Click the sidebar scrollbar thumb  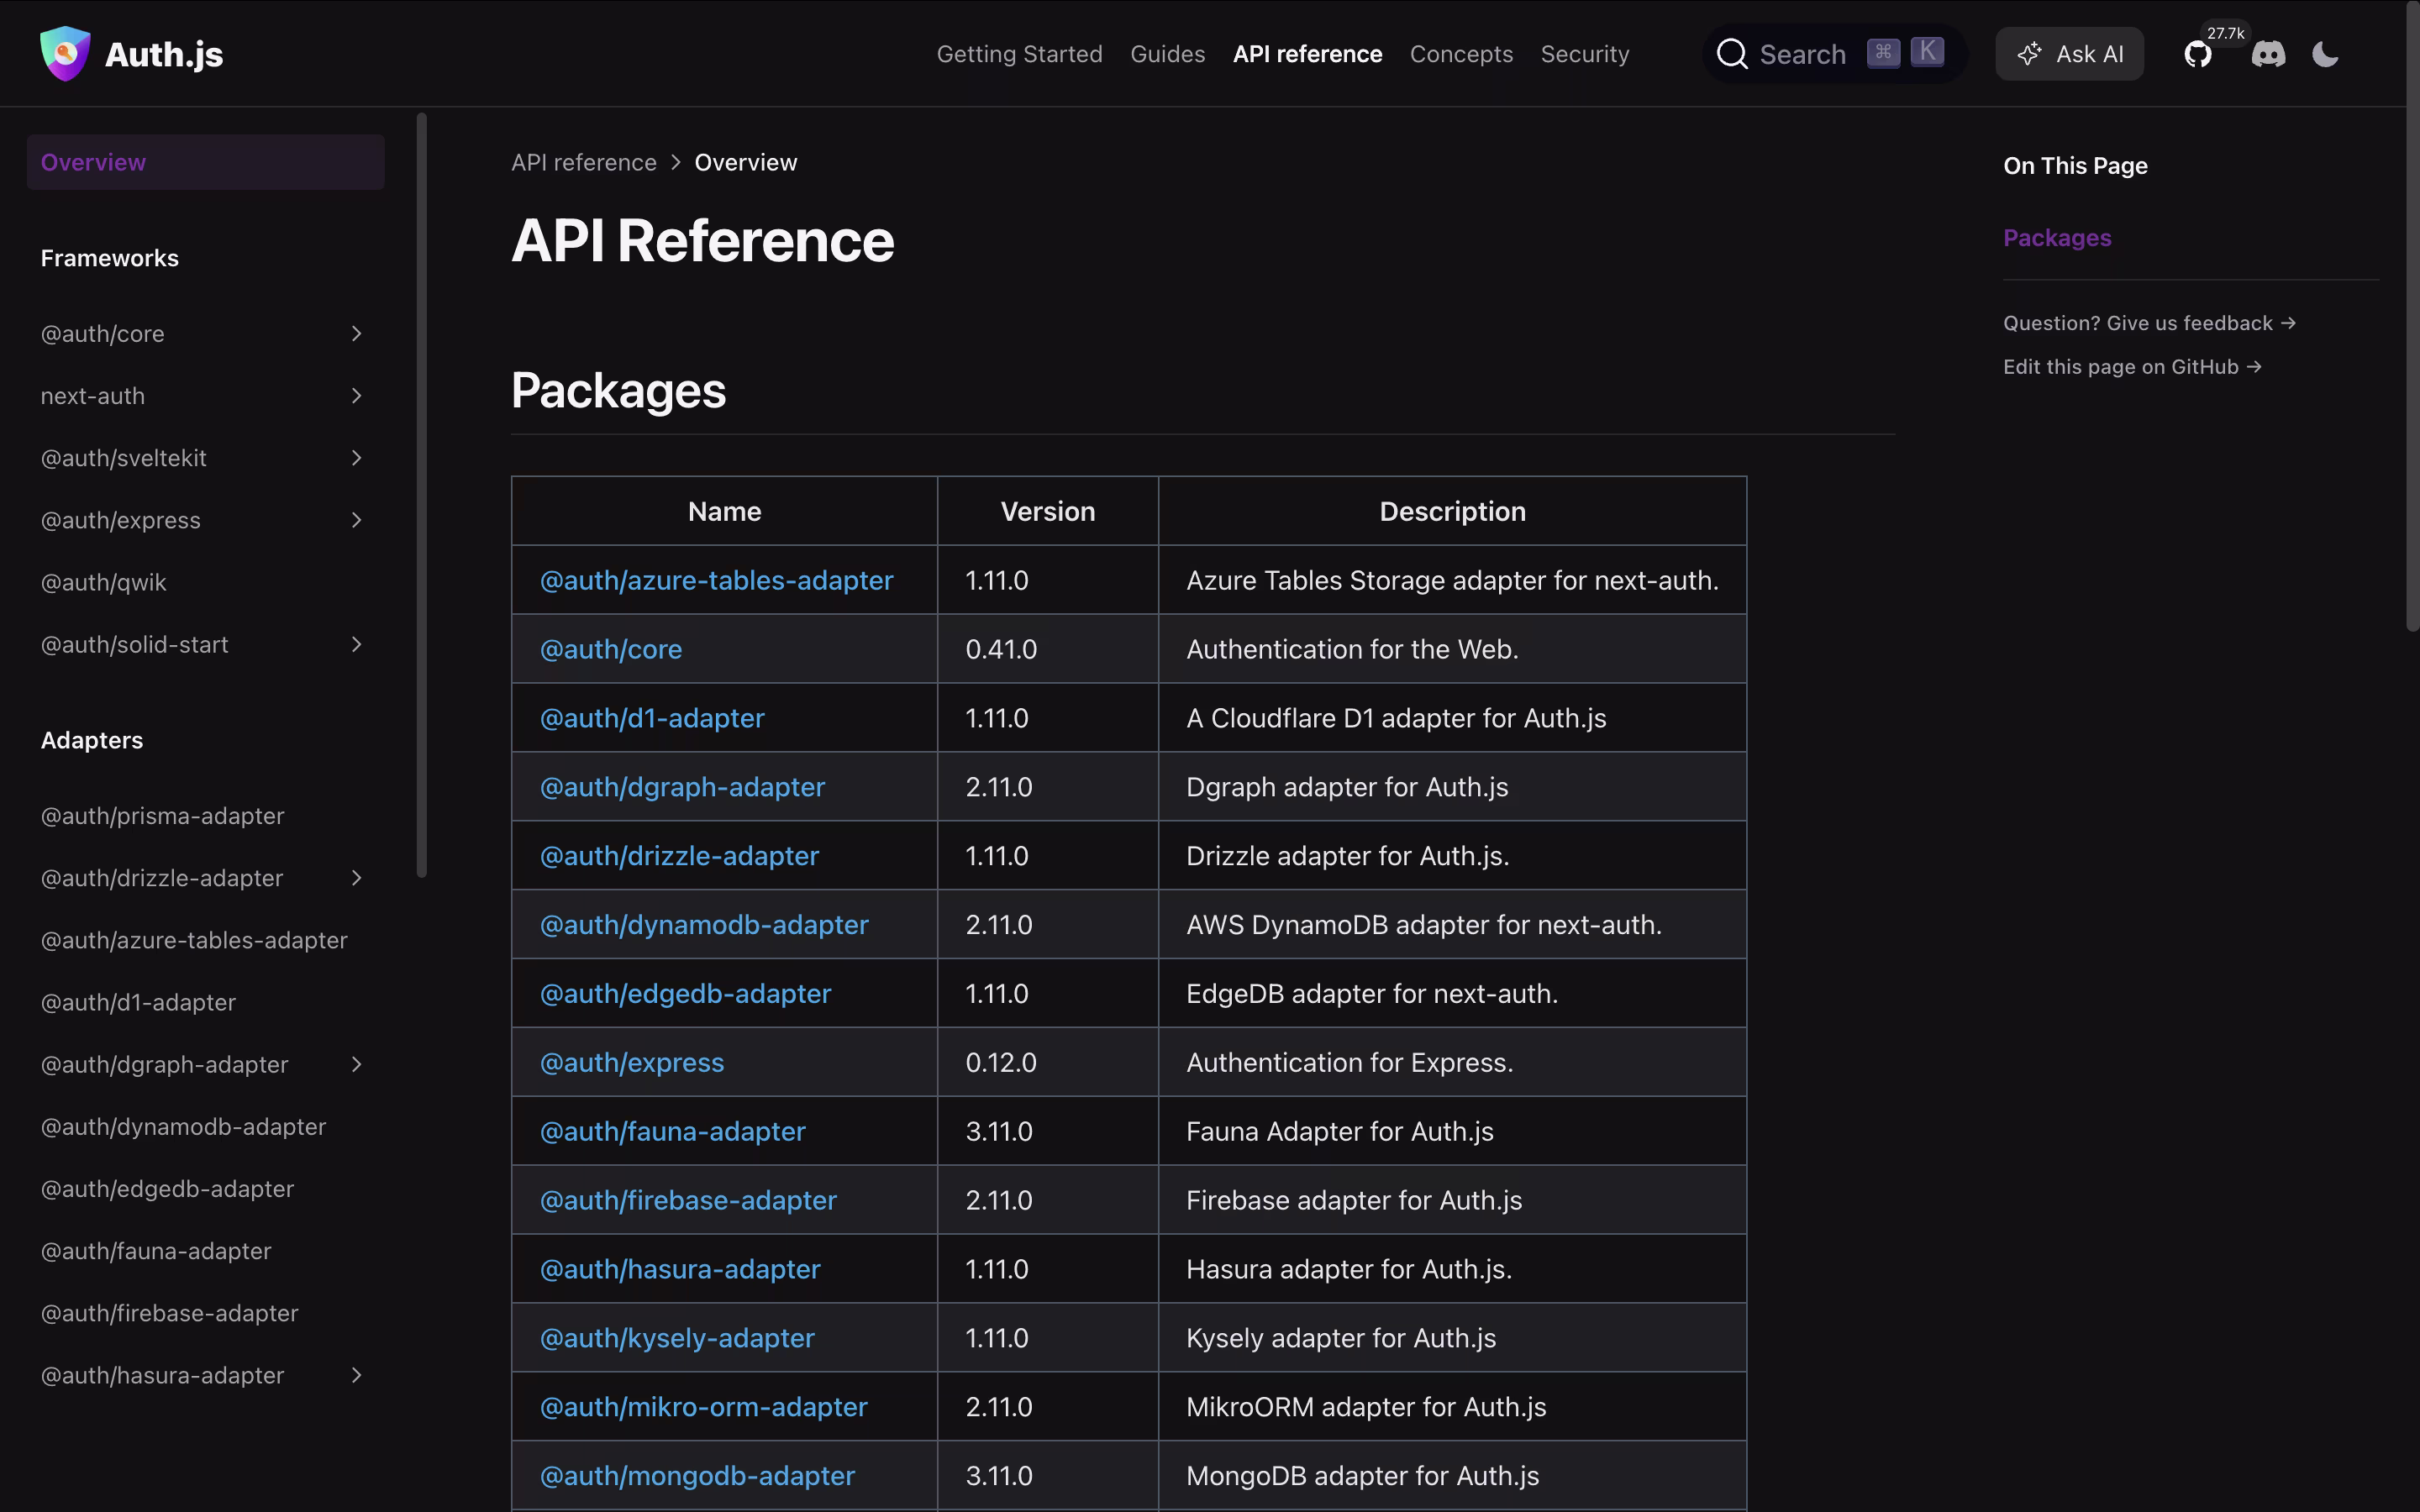point(422,495)
